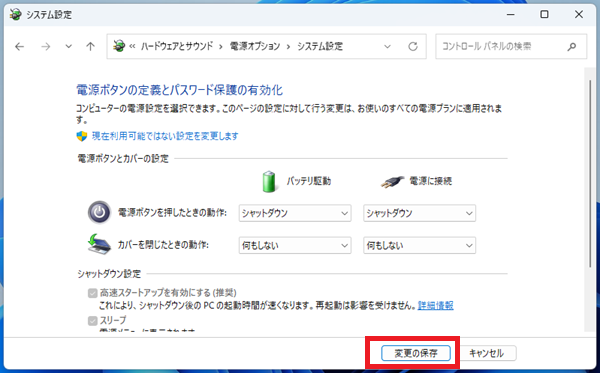The height and width of the screenshot is (373, 600).
Task: Focus the コントロール パネルの検索 search box
Action: [x=511, y=47]
